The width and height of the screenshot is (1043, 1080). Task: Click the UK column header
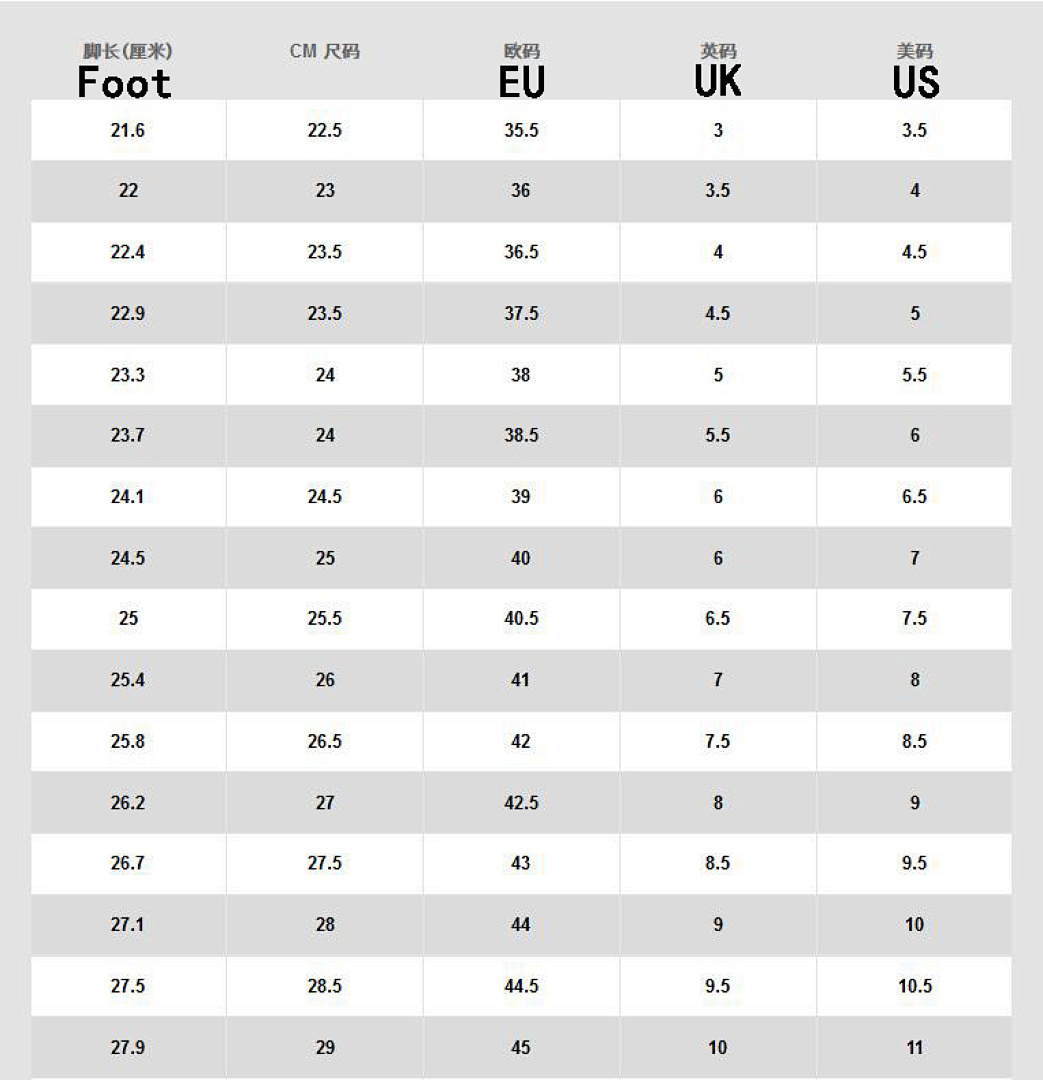tap(718, 80)
